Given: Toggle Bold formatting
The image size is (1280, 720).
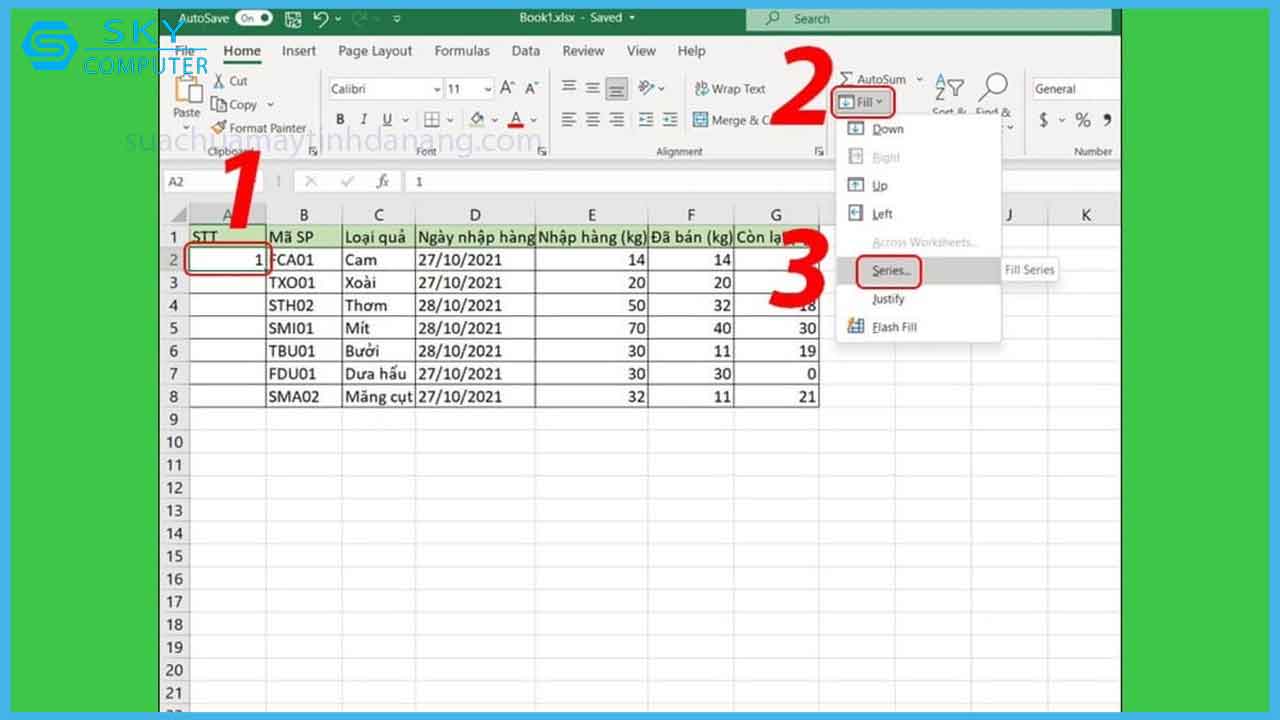Looking at the screenshot, I should tap(339, 120).
